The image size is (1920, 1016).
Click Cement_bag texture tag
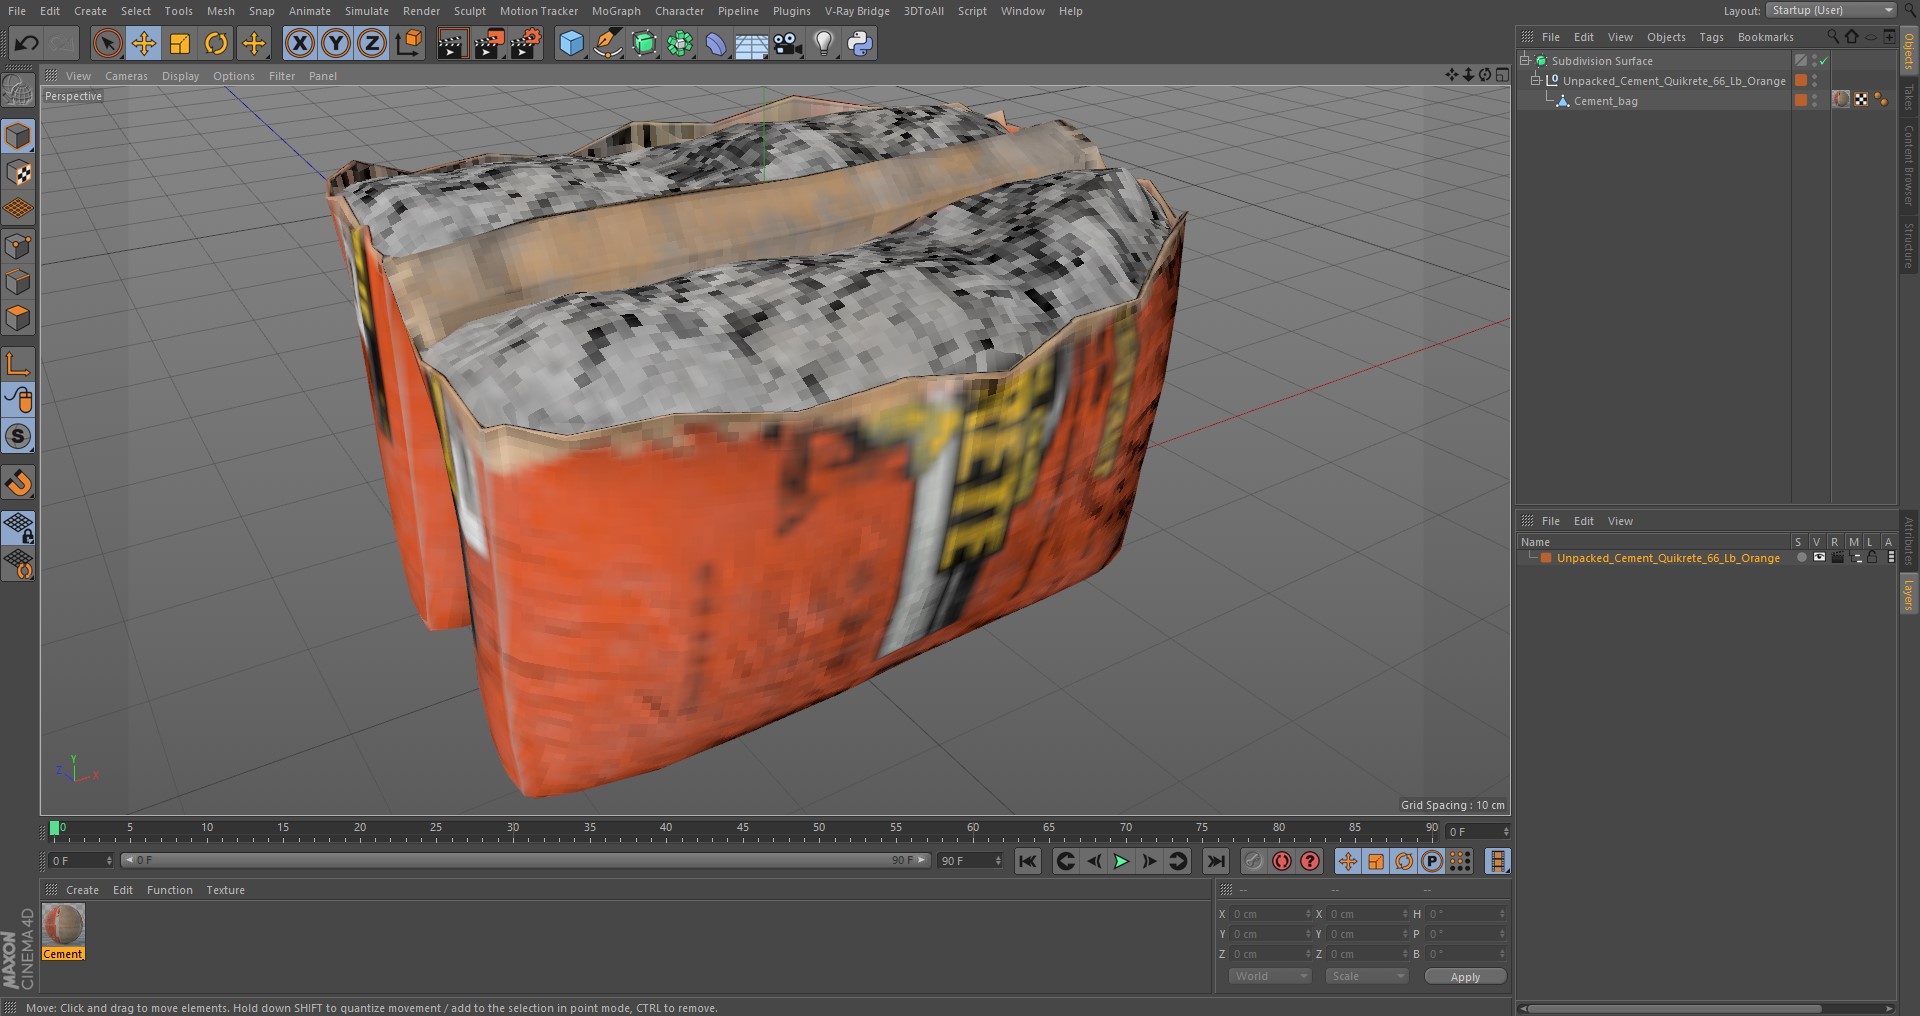1841,100
